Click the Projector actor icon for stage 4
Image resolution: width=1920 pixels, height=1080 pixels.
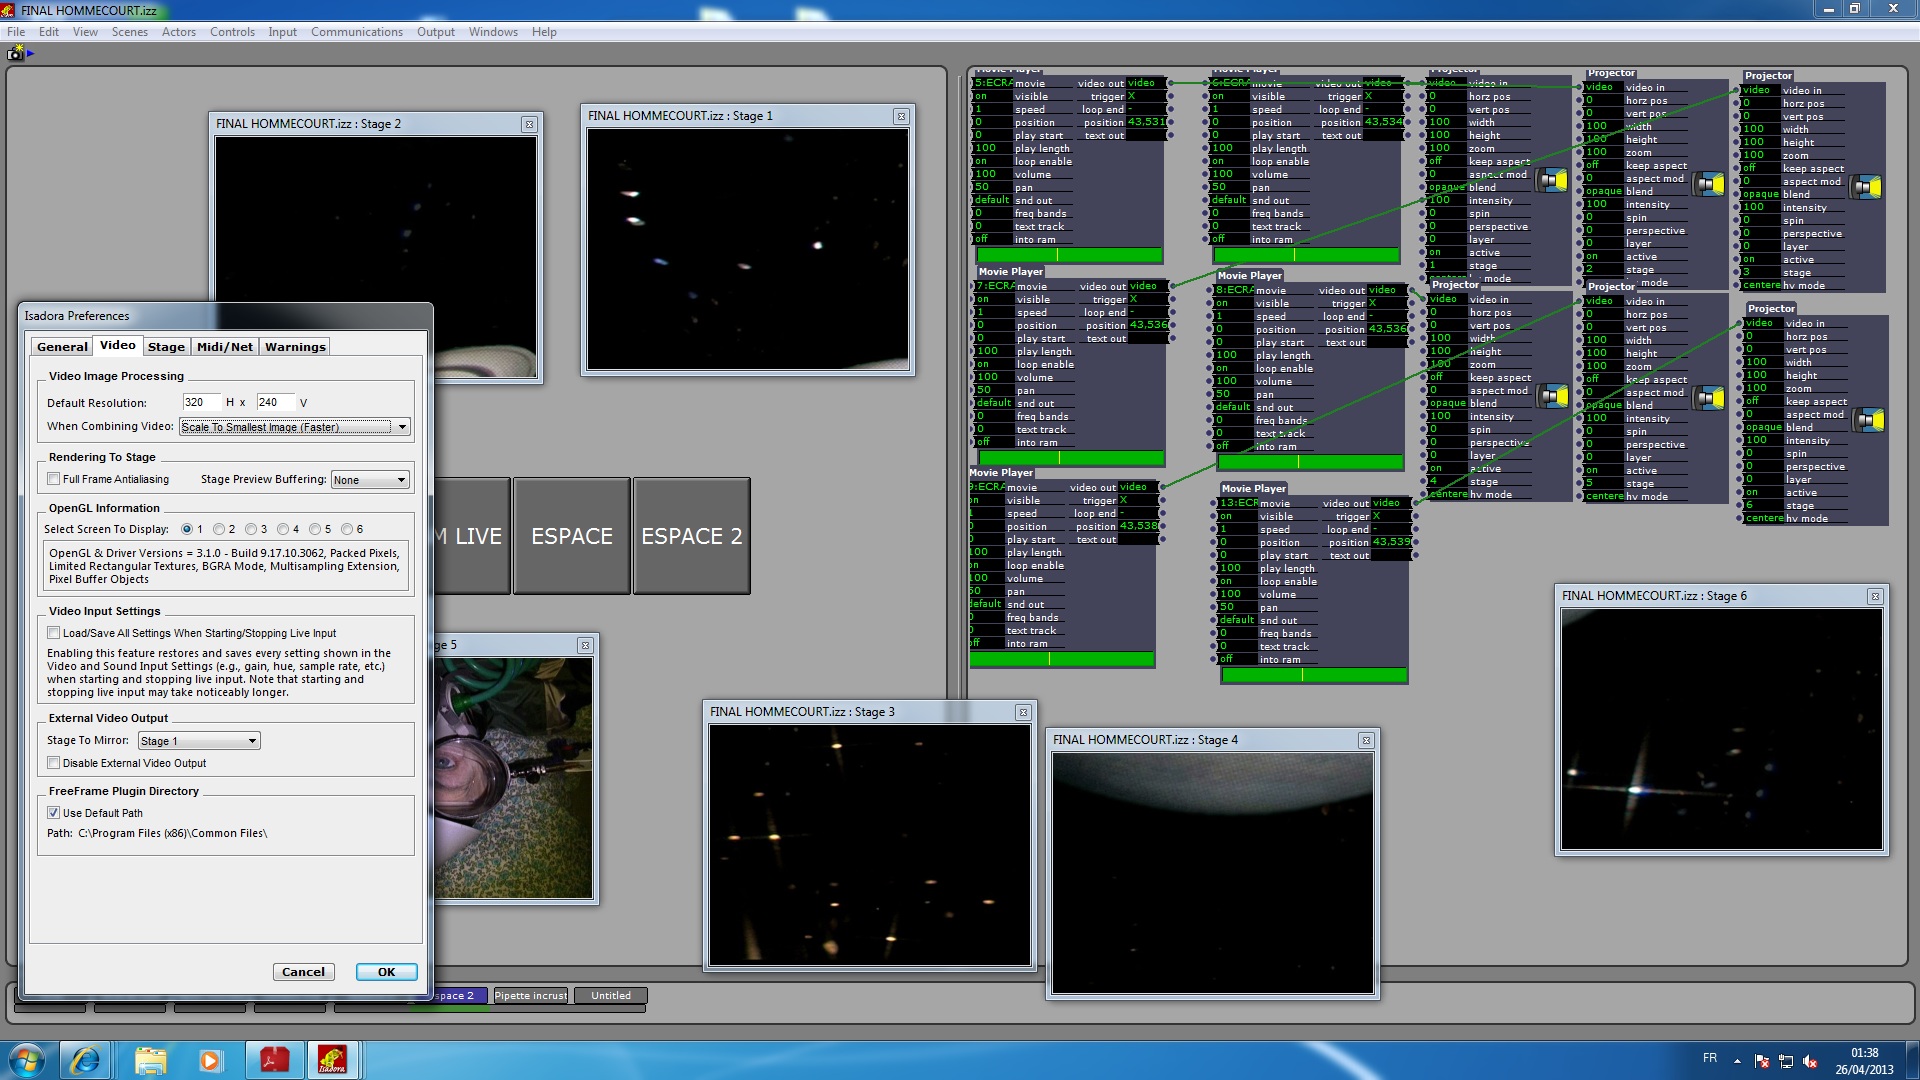pyautogui.click(x=1552, y=397)
